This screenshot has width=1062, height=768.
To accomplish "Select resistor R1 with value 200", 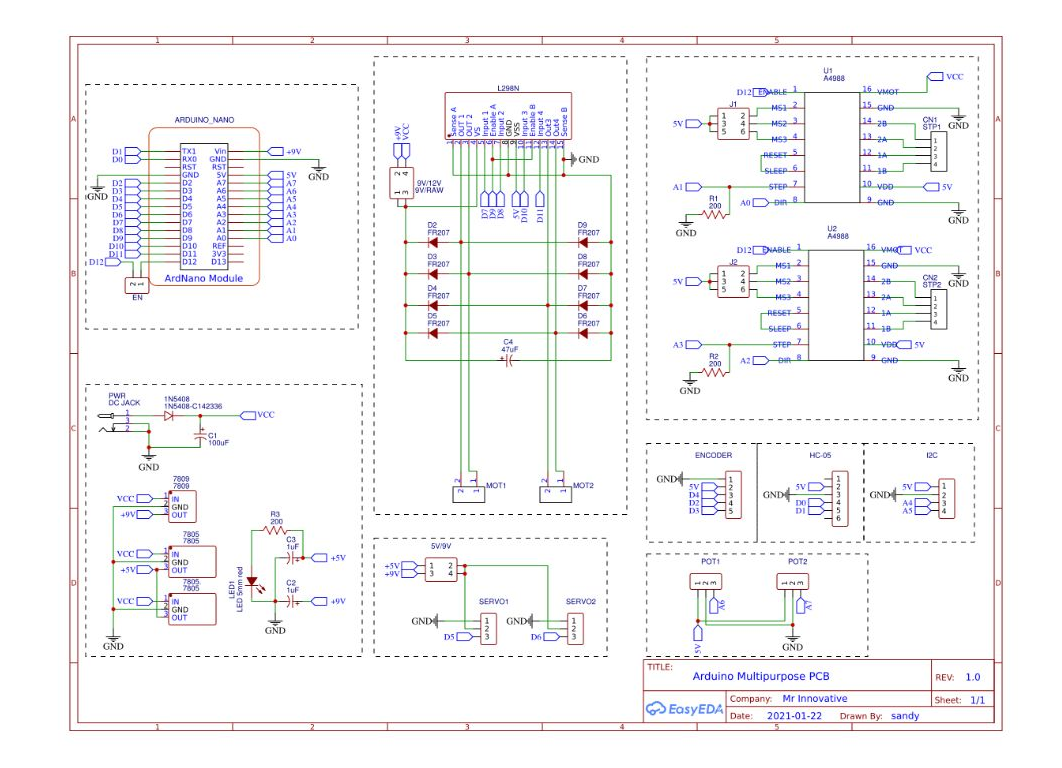I will [713, 213].
